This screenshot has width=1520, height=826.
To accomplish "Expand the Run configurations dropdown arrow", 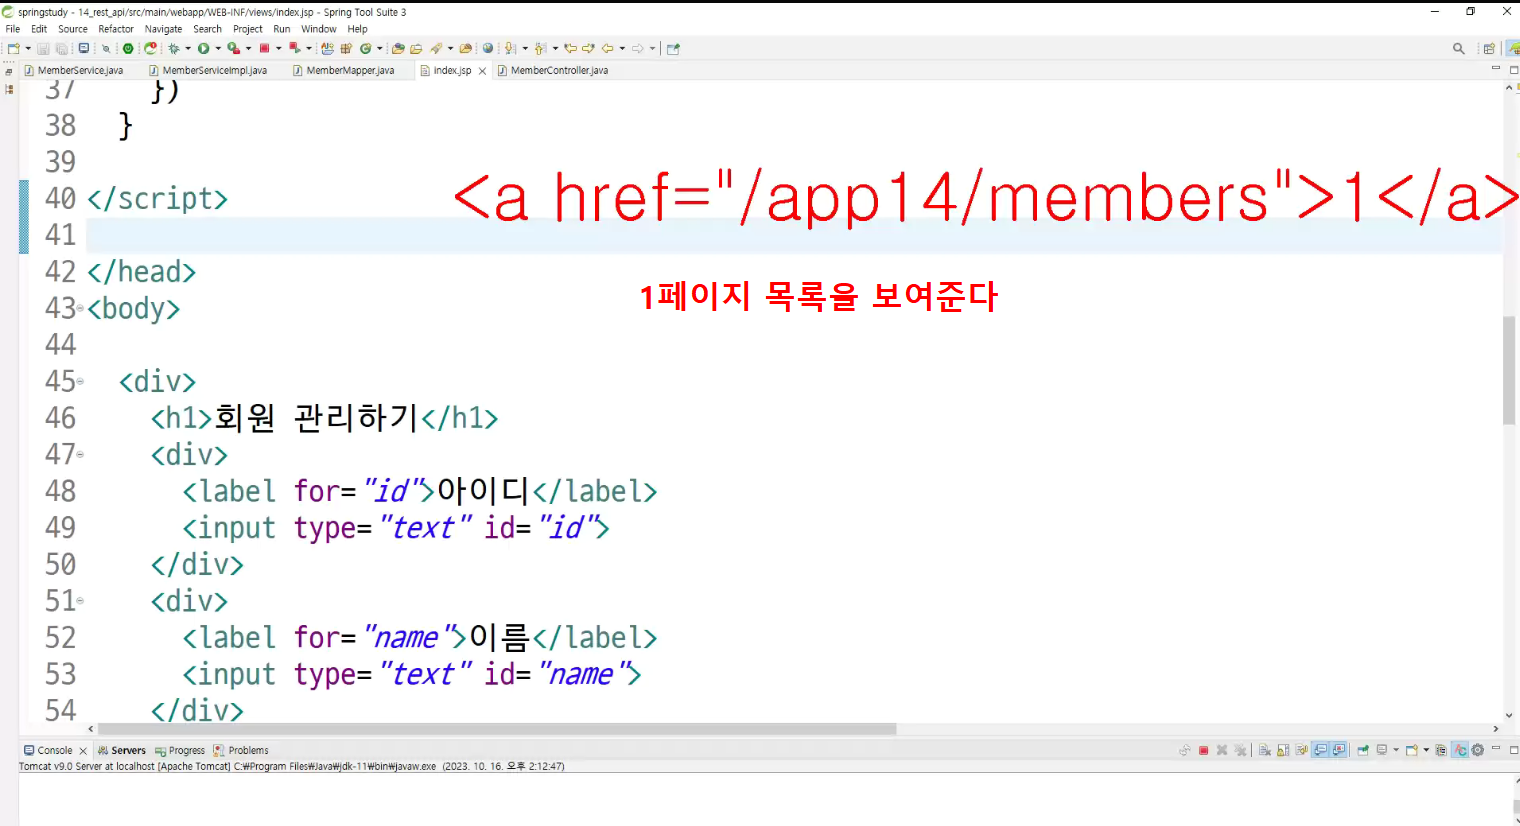I will point(218,48).
